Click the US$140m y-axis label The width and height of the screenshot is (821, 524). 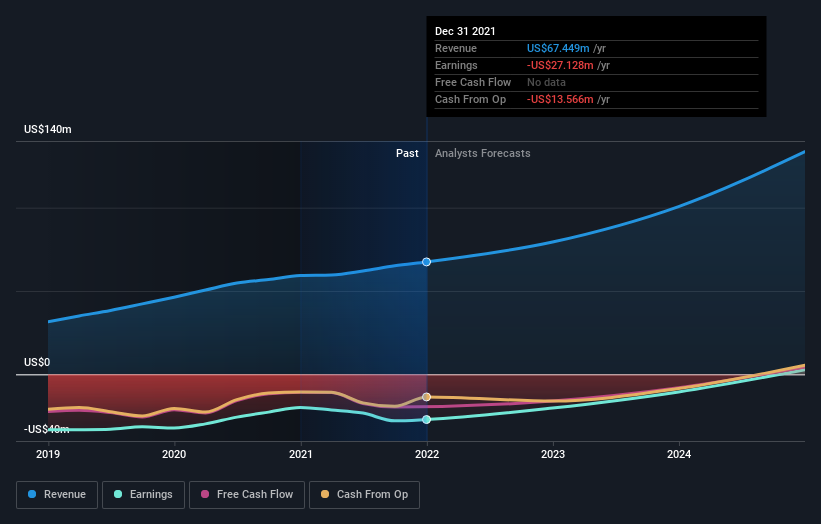coord(48,129)
